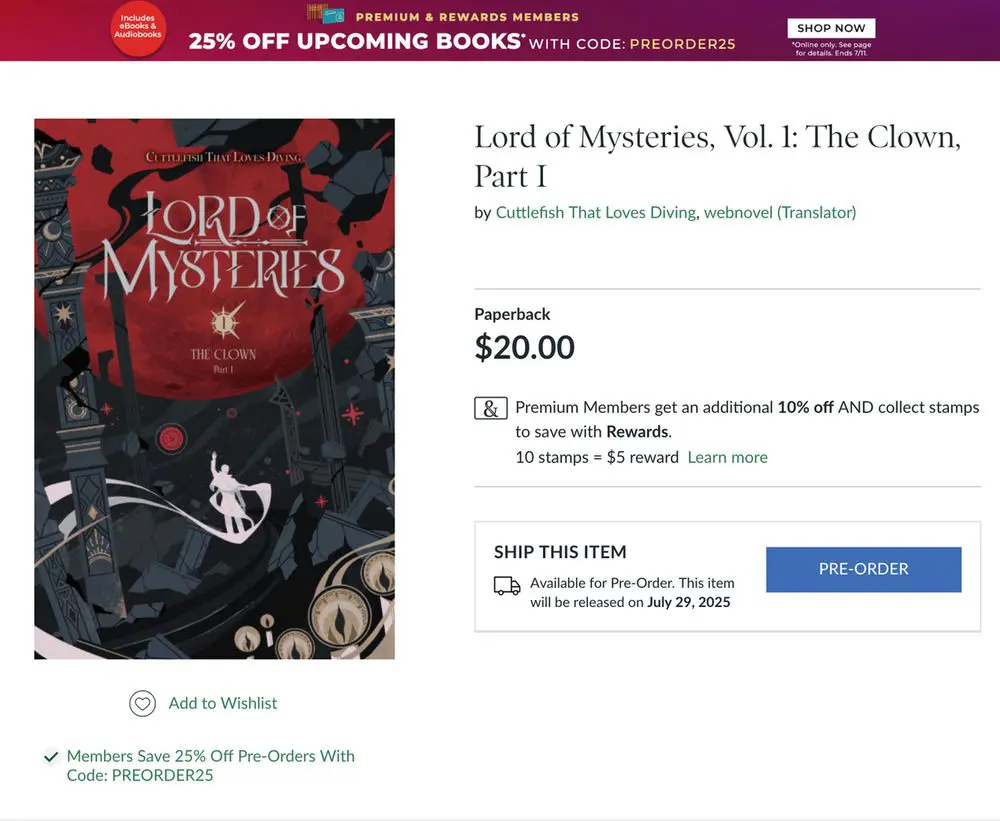The width and height of the screenshot is (1000, 821).
Task: Click the red eBooks & Audiobooks badge
Action: point(138,29)
